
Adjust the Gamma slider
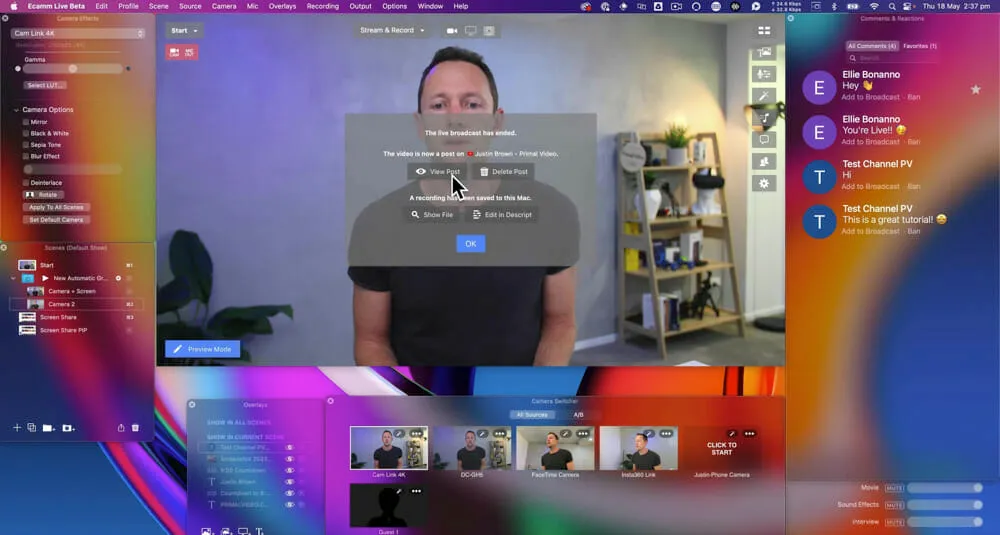click(73, 69)
